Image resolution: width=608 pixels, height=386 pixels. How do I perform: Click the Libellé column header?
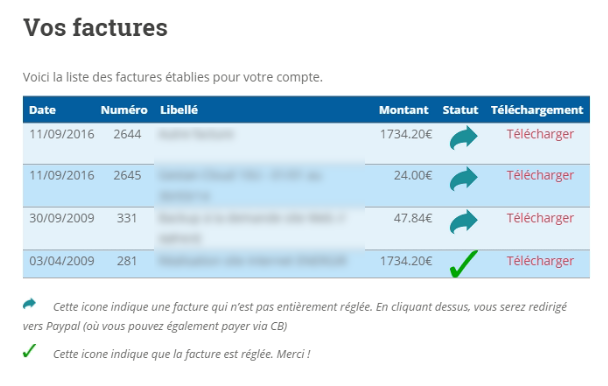[x=179, y=110]
